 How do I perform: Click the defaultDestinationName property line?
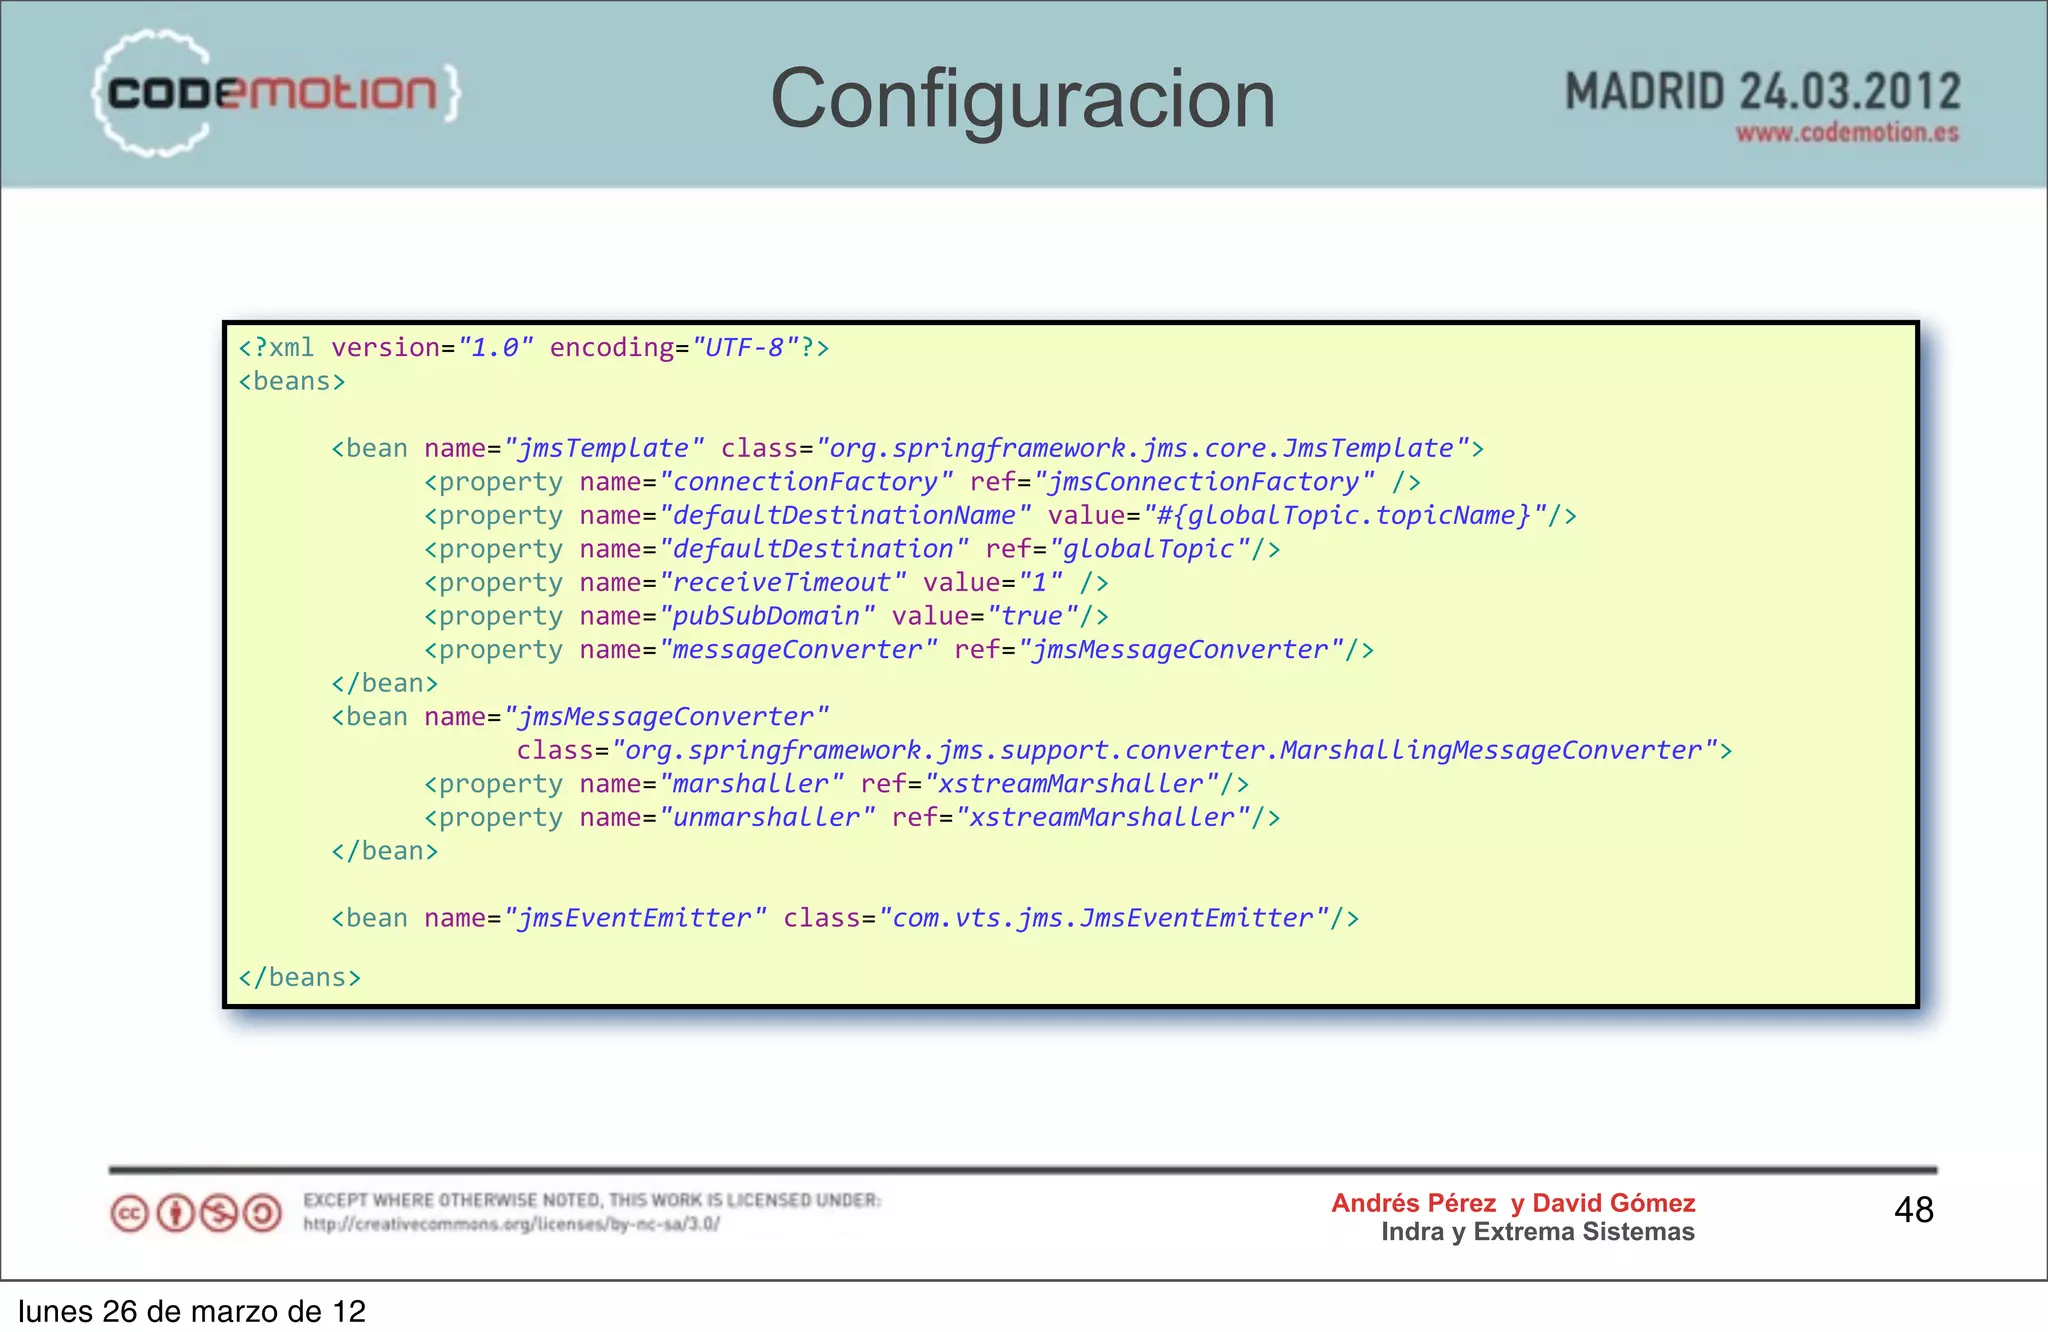[1000, 516]
